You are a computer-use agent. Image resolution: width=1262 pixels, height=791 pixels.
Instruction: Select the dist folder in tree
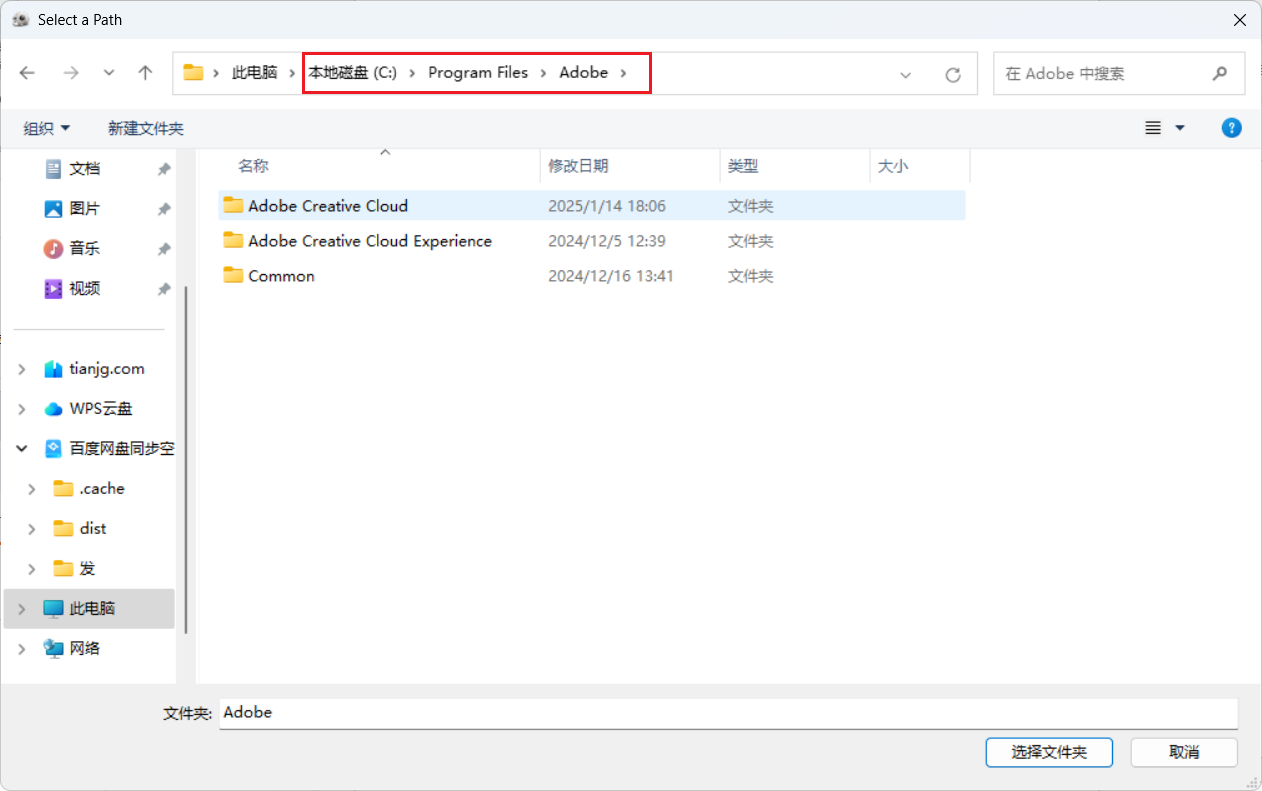[93, 529]
